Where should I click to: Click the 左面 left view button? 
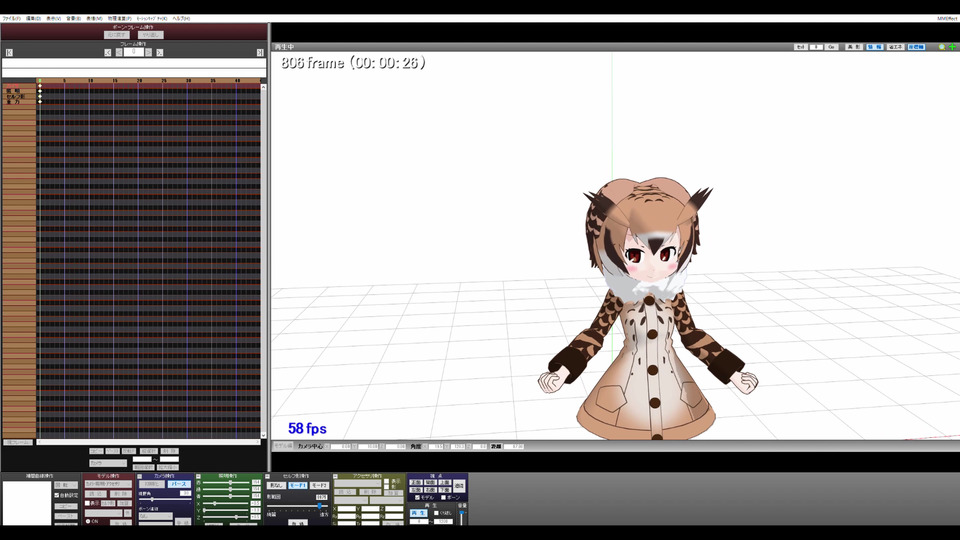pos(416,490)
